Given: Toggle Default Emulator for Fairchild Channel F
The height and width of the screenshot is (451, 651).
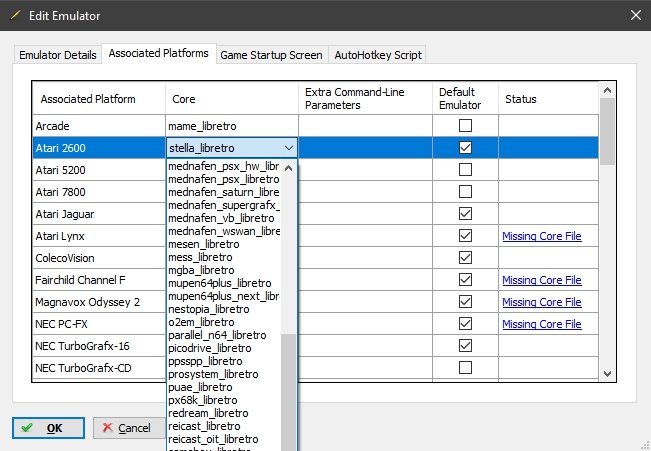Looking at the screenshot, I should [465, 279].
